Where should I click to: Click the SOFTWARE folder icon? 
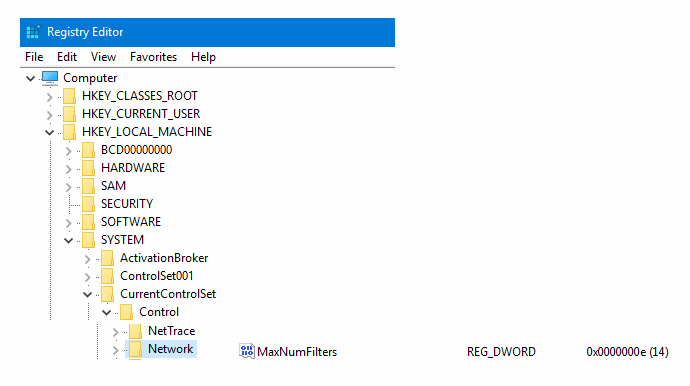88,222
